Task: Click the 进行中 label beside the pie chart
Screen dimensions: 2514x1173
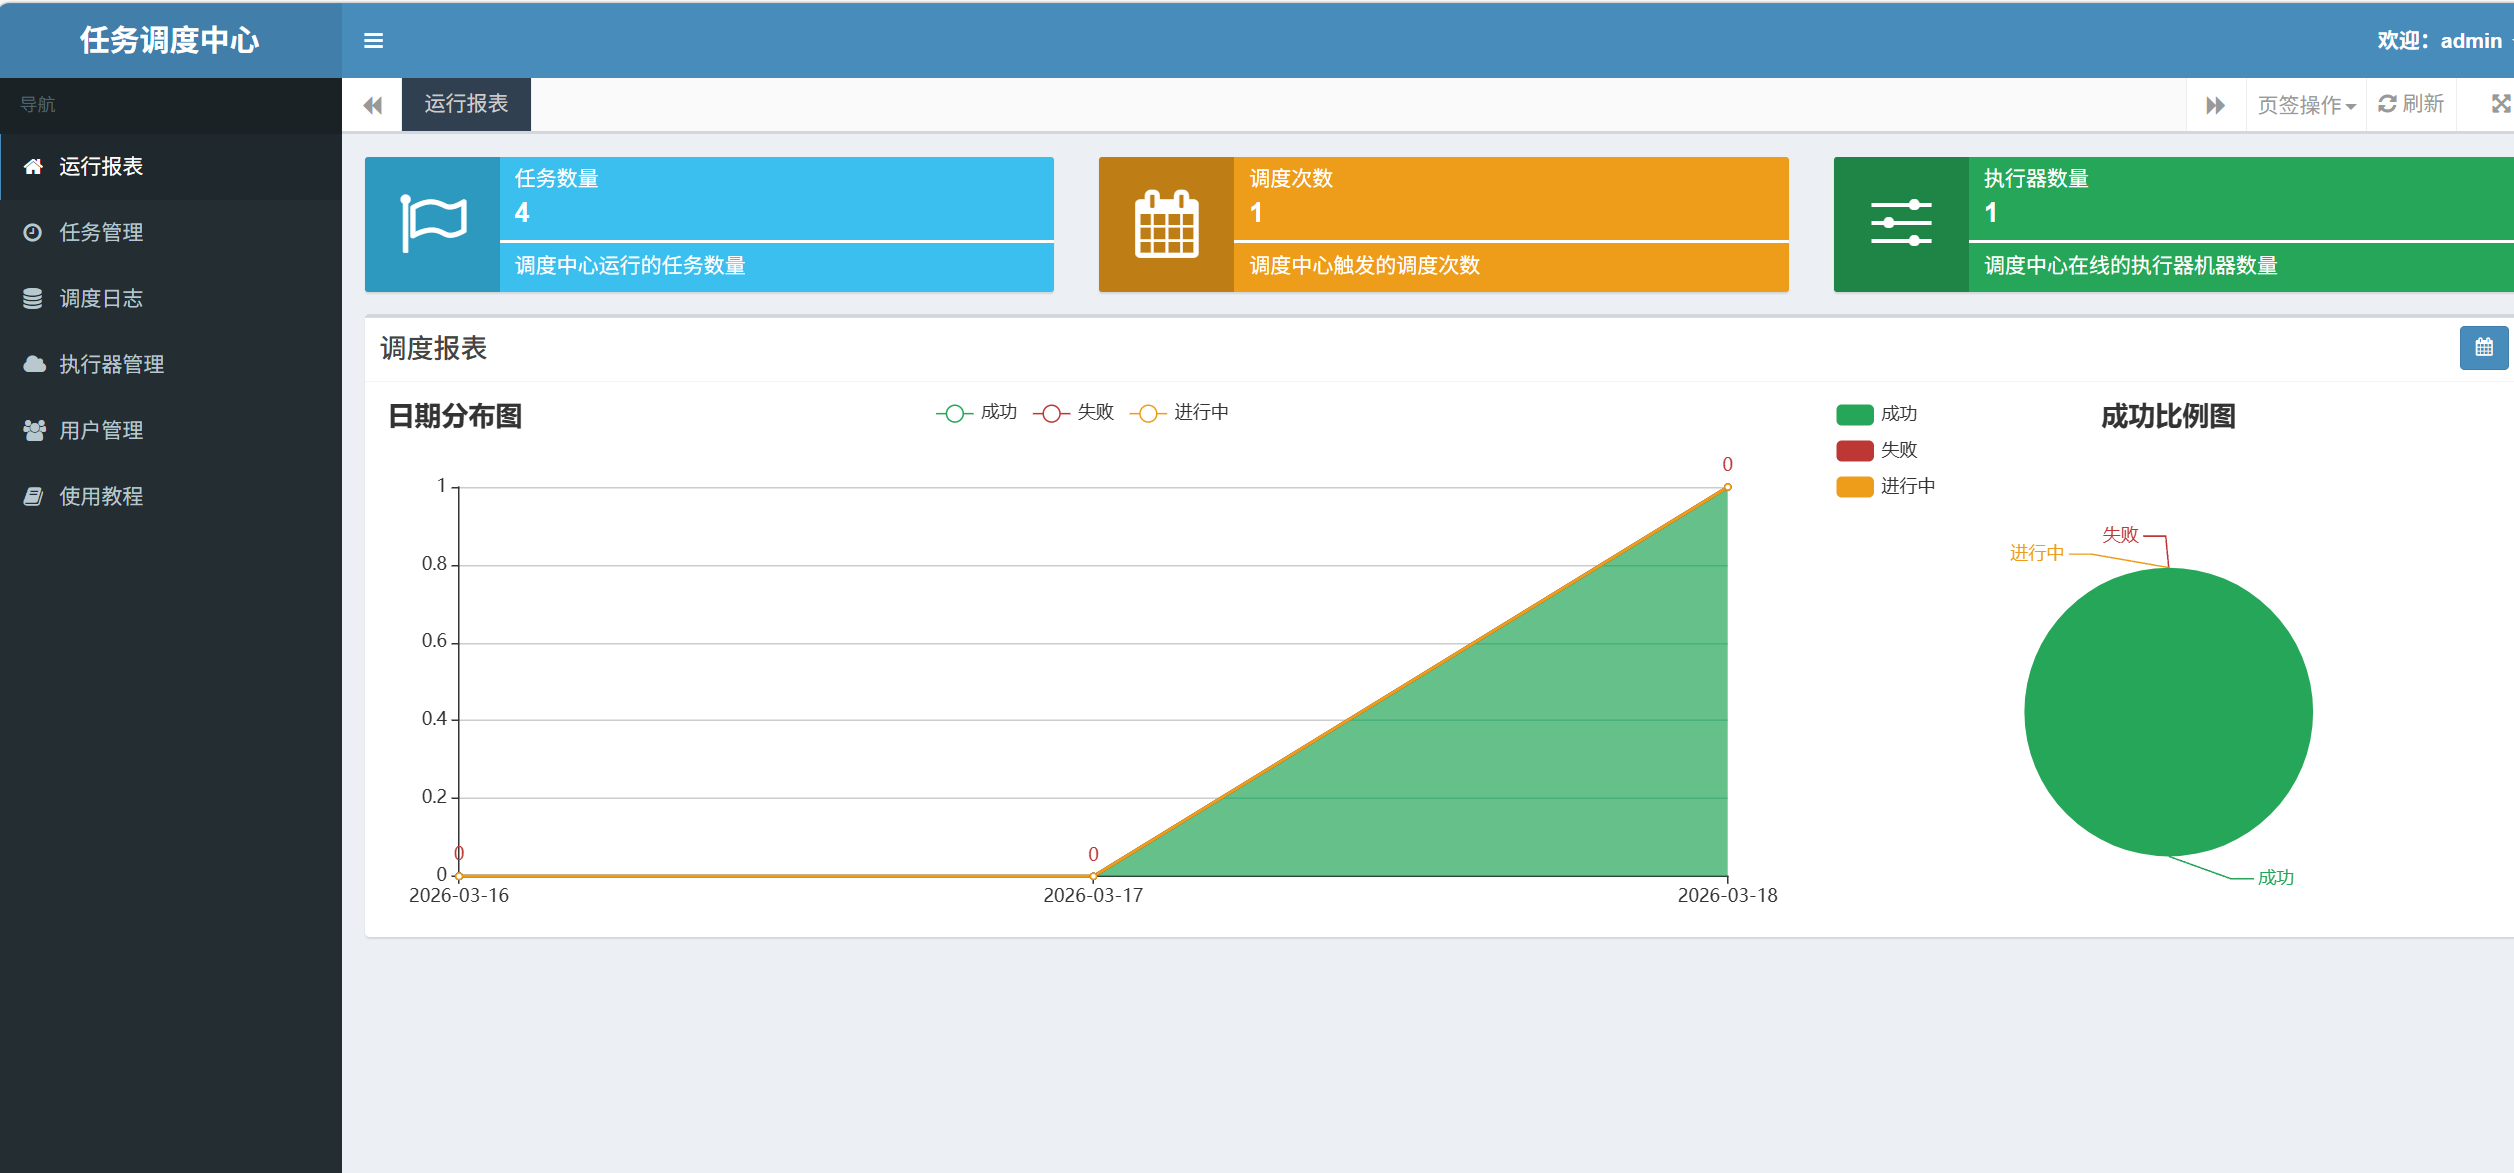Action: [x=2037, y=553]
